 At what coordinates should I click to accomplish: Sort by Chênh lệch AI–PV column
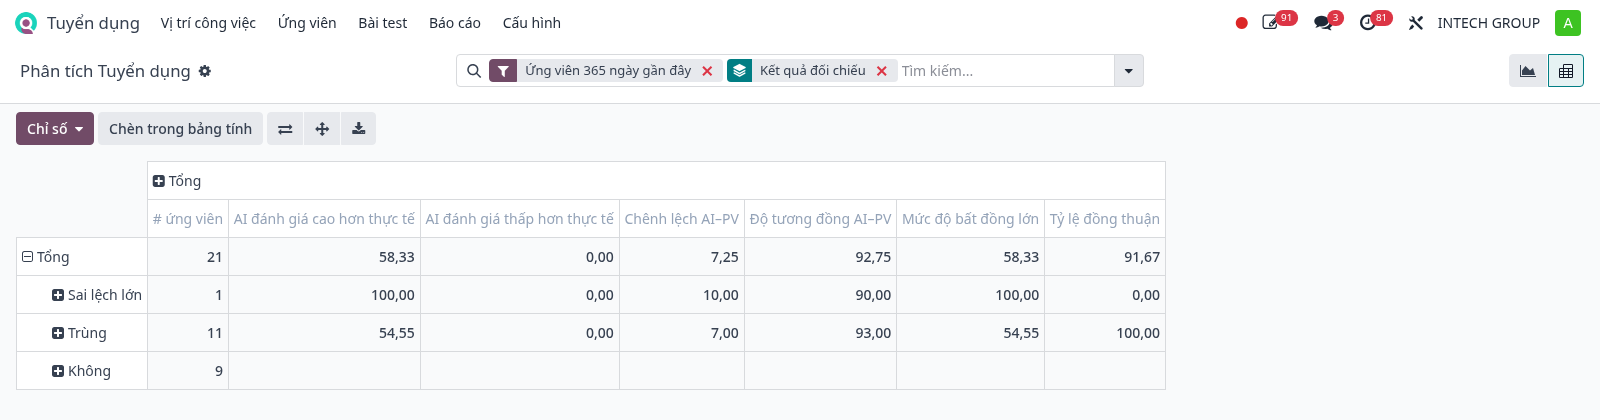[x=682, y=219]
